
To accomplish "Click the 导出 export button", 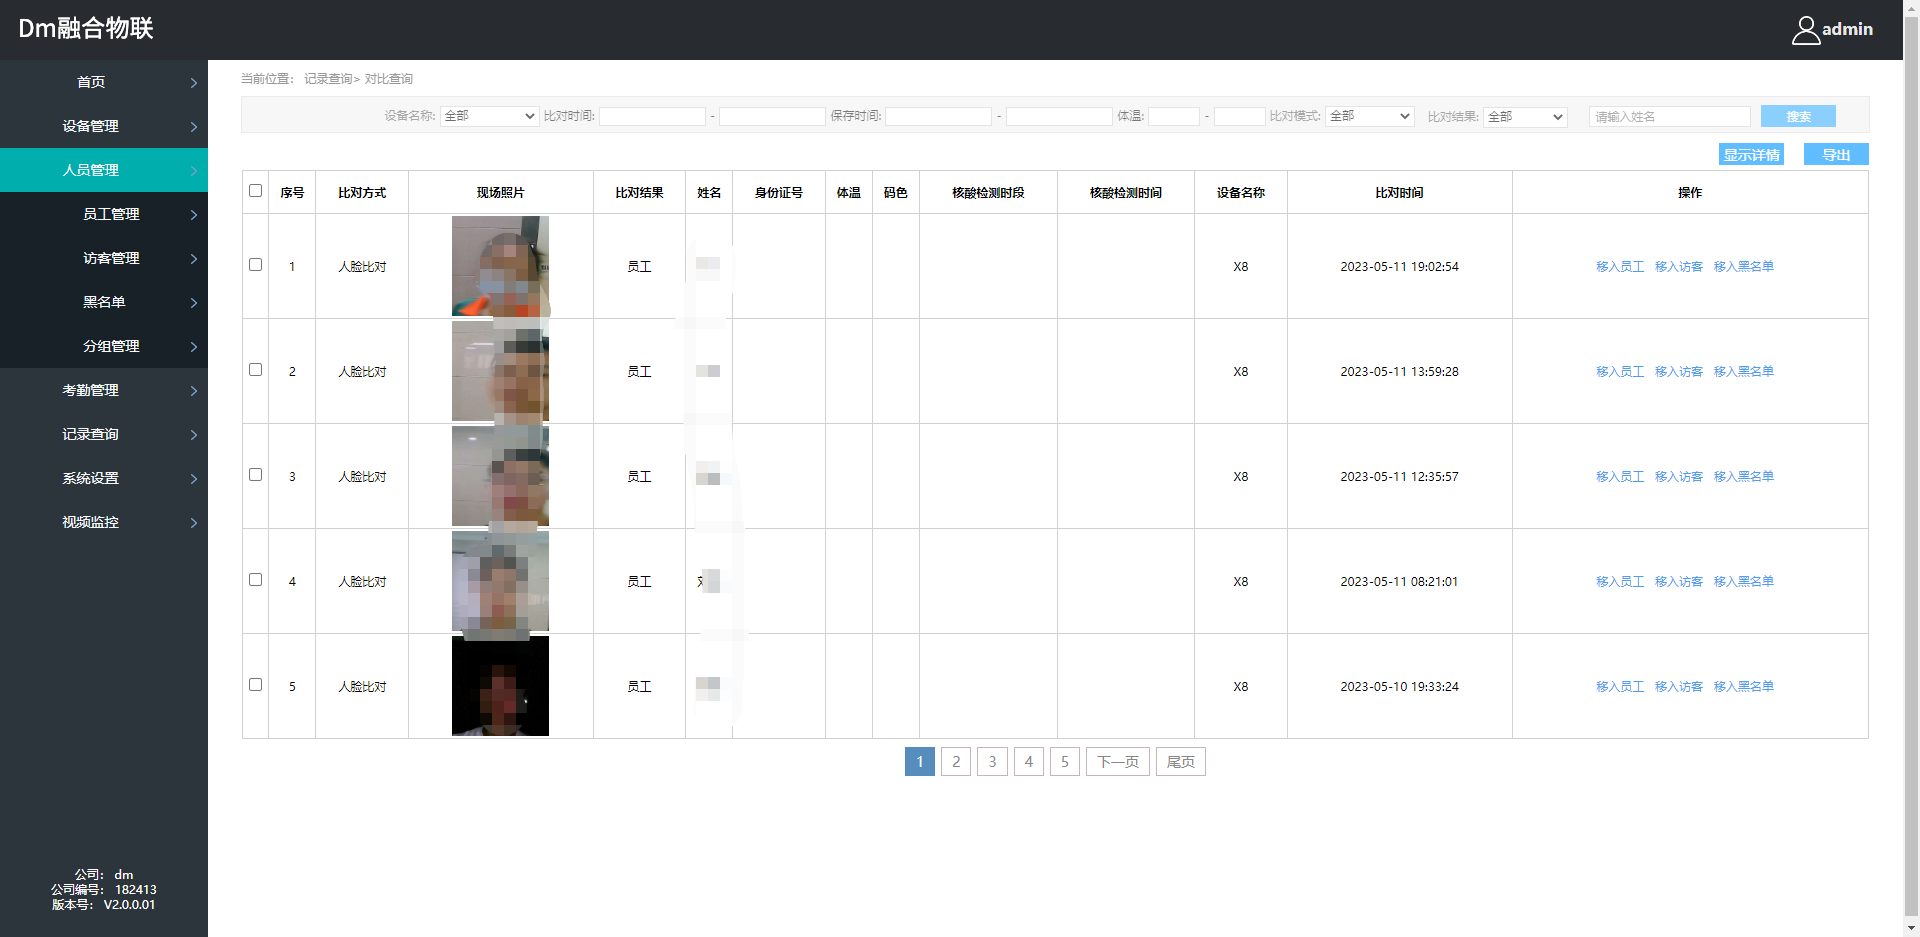I will point(1836,154).
